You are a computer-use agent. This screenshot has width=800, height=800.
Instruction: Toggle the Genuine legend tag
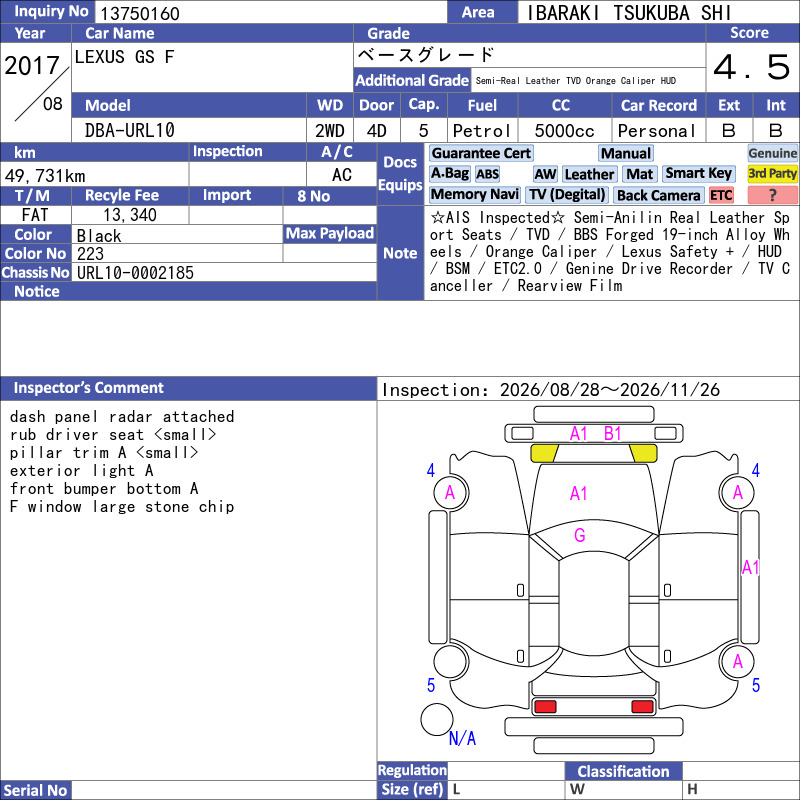[x=772, y=153]
